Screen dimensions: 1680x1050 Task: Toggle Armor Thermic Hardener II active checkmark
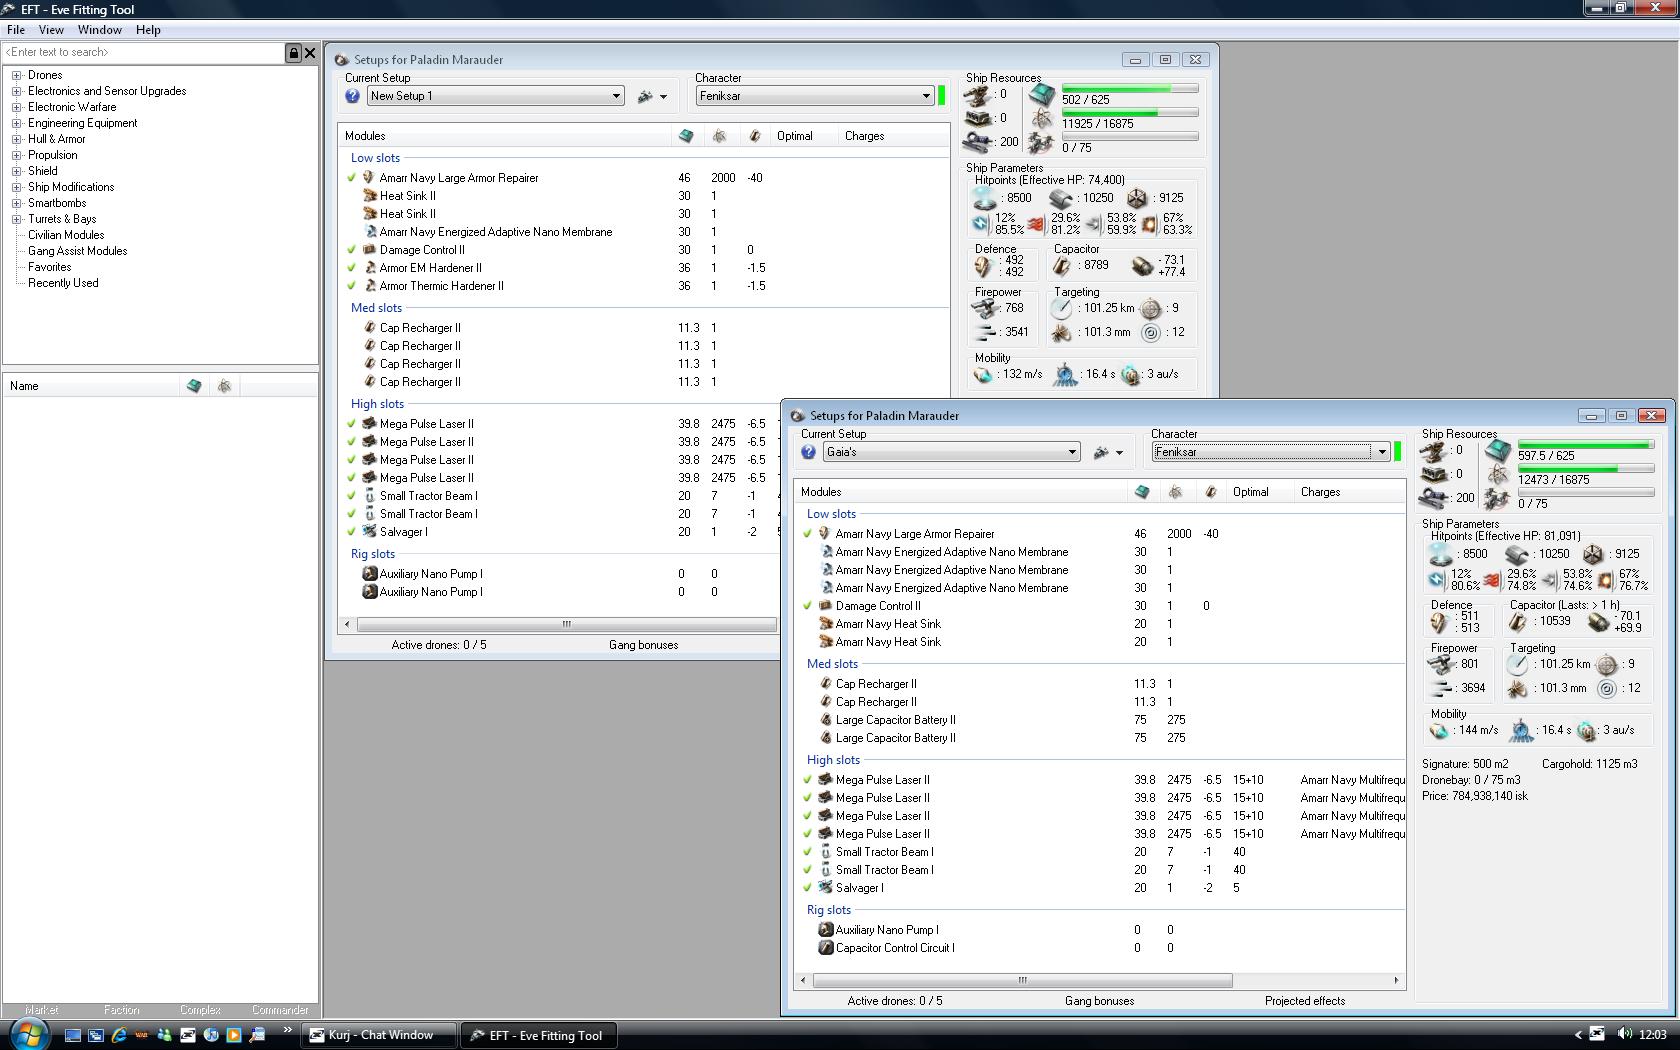coord(352,286)
